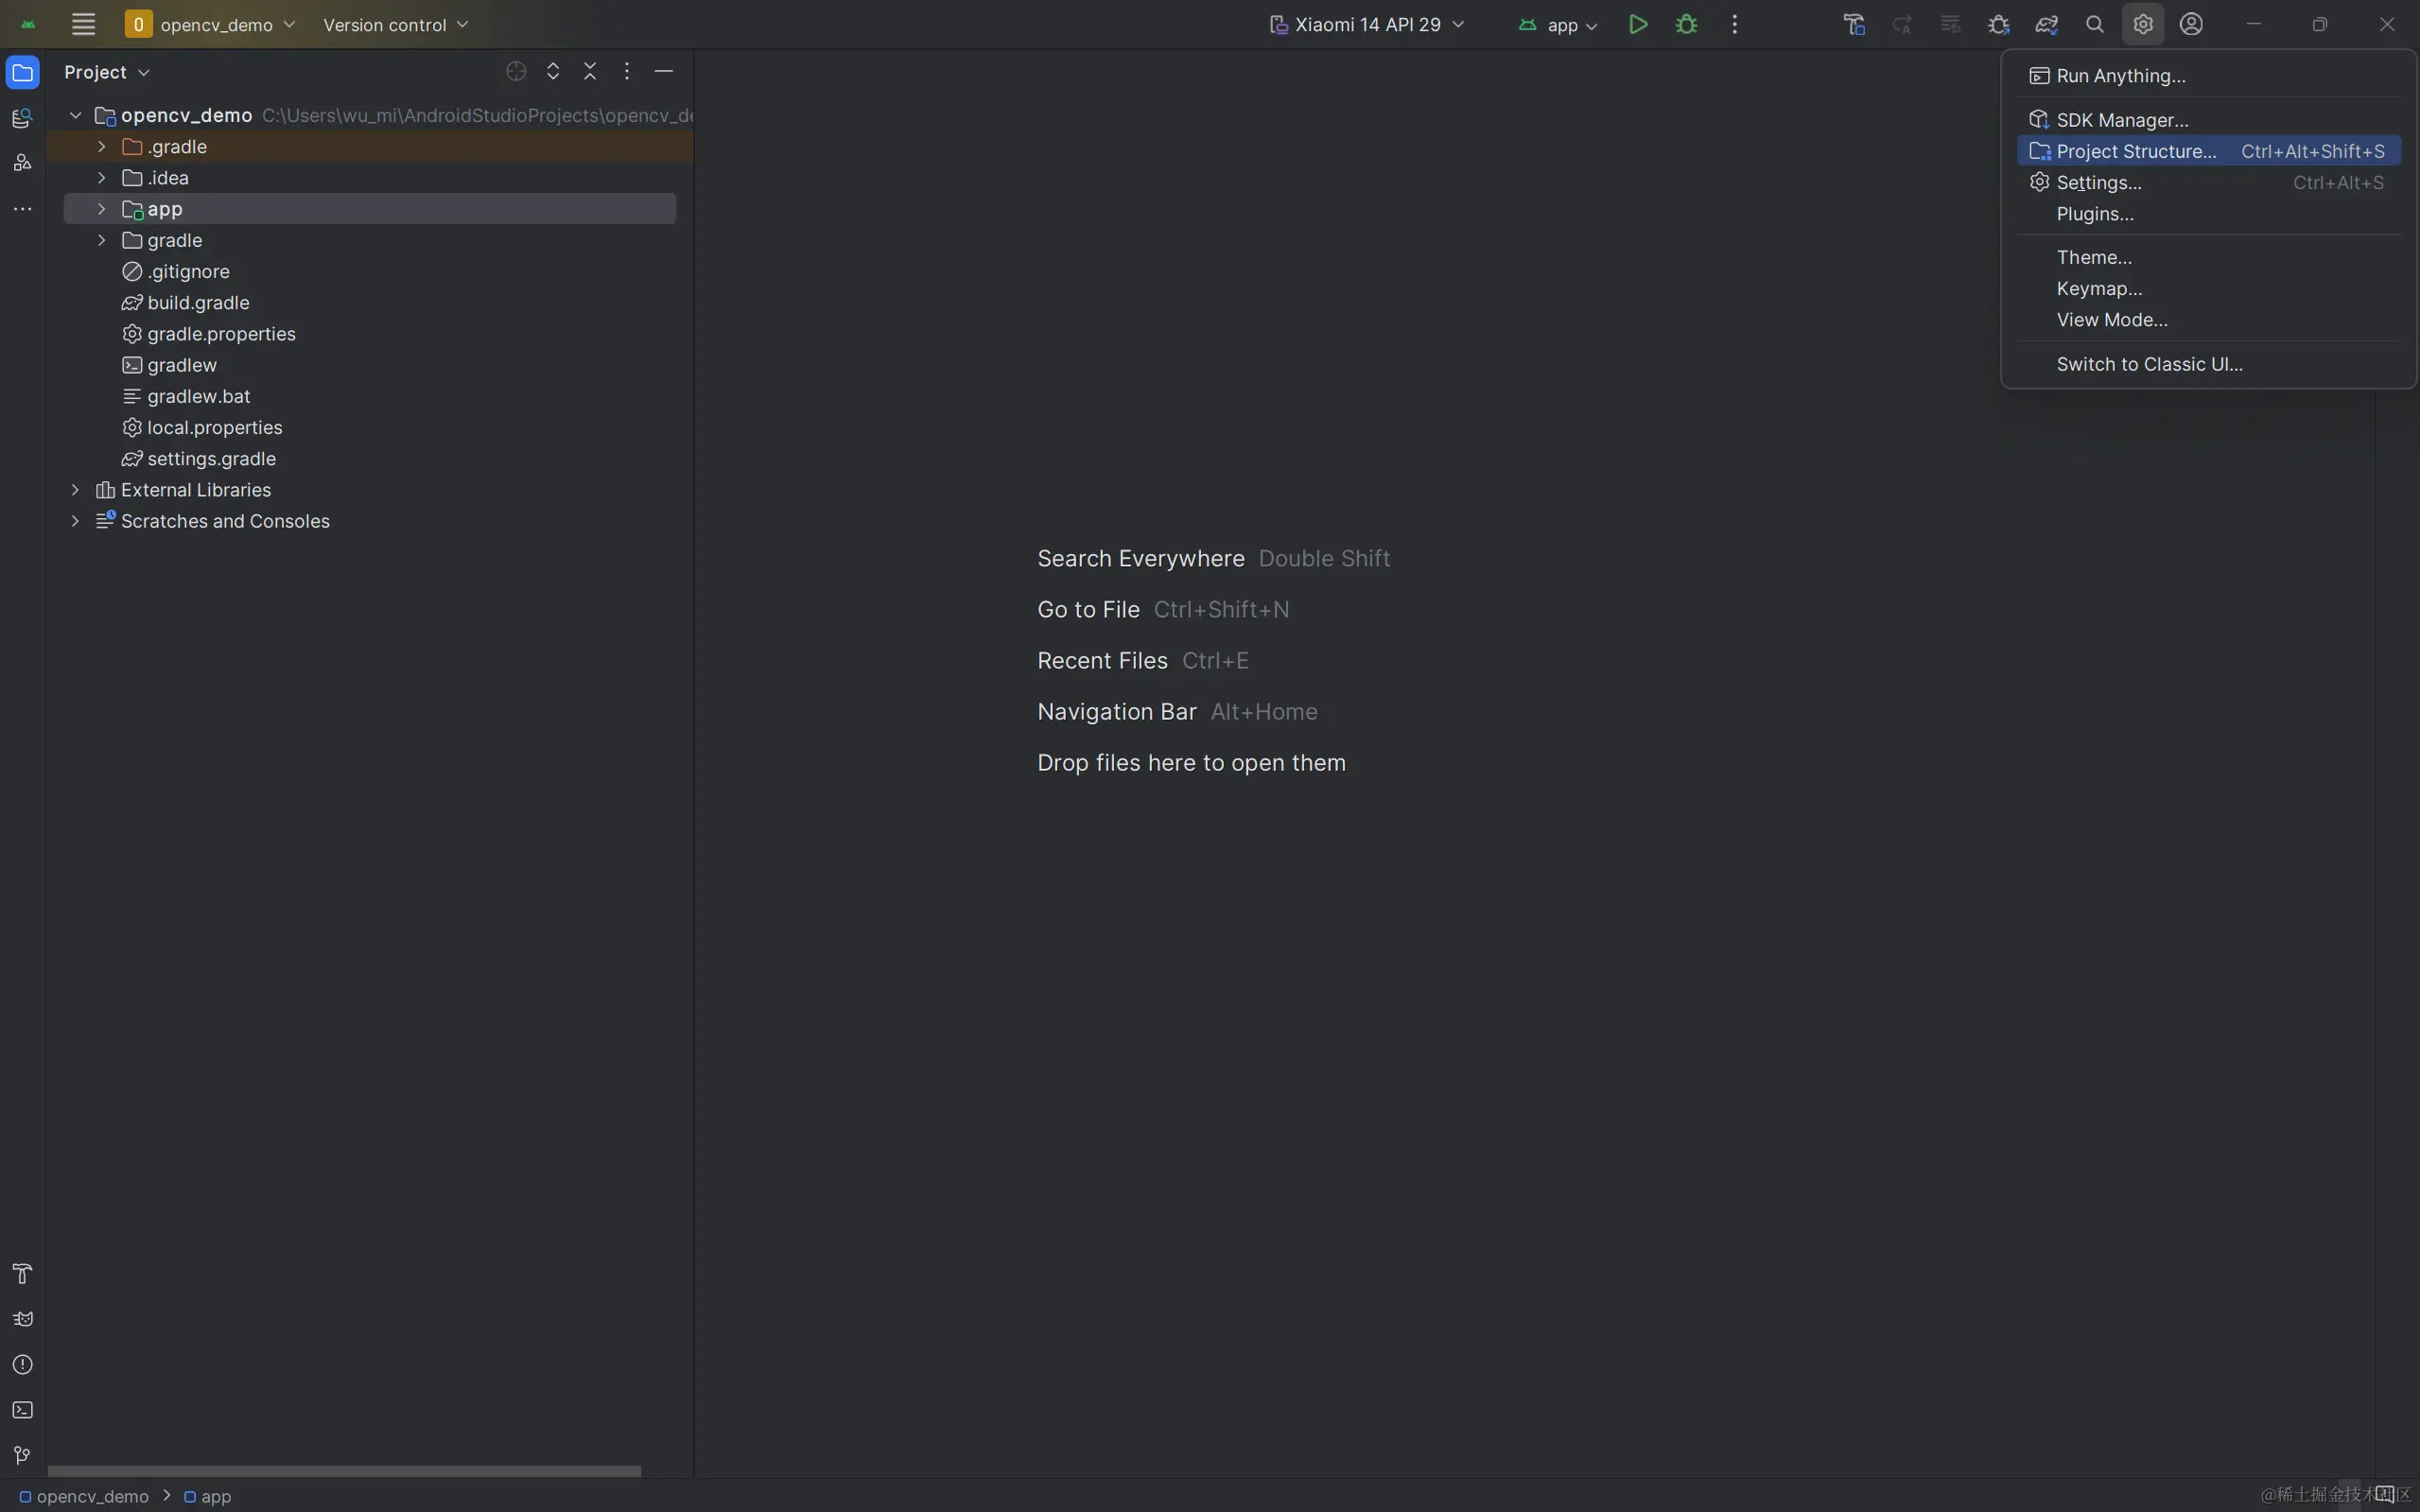
Task: Open the Git version control tool icon
Action: [22, 1455]
